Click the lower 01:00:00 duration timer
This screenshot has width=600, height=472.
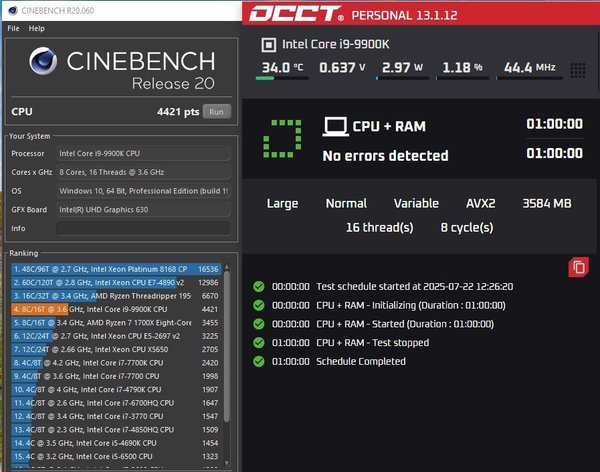tap(554, 154)
